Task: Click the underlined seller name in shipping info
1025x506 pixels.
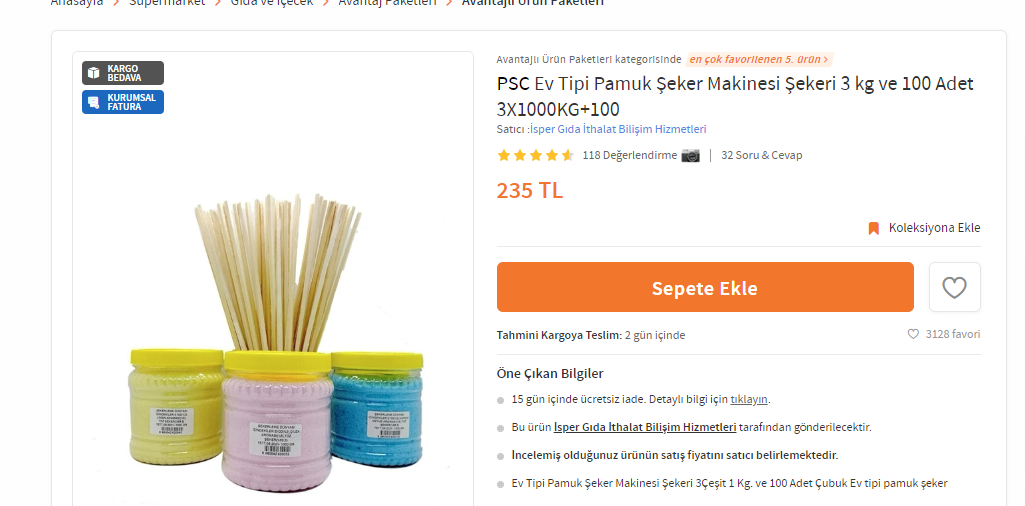Action: pos(645,428)
